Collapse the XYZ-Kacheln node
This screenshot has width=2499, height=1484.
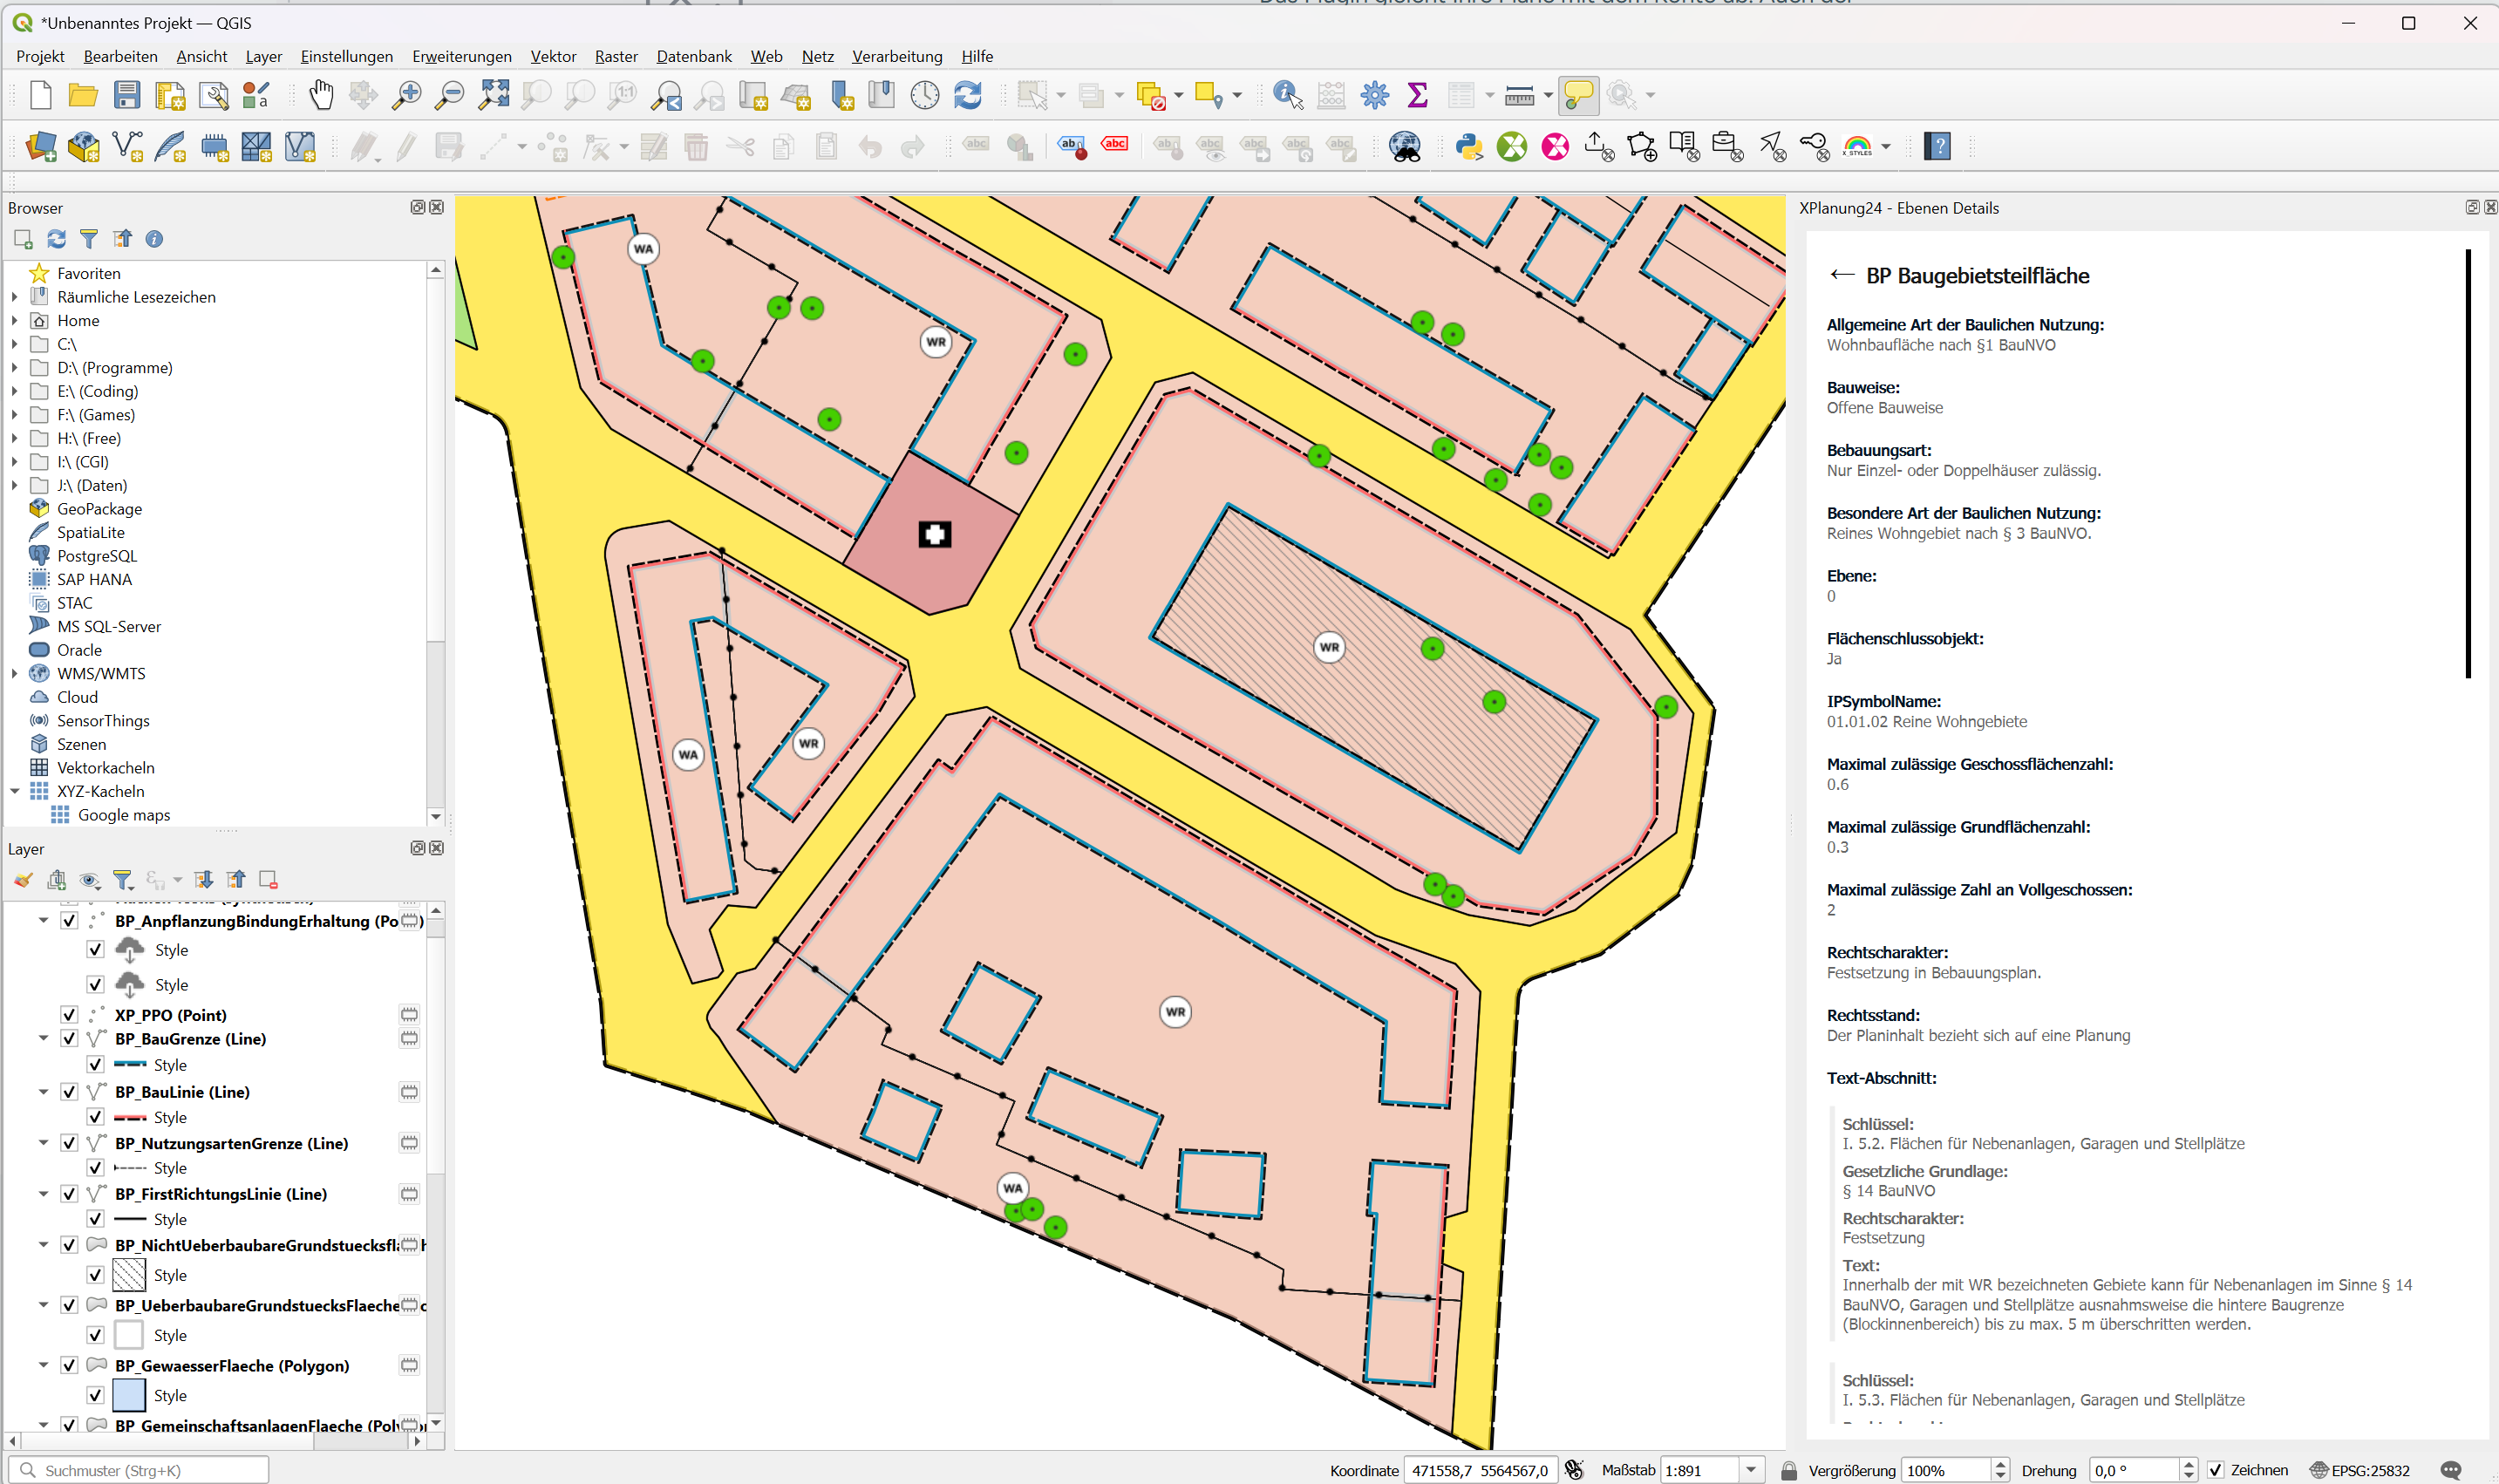point(14,791)
